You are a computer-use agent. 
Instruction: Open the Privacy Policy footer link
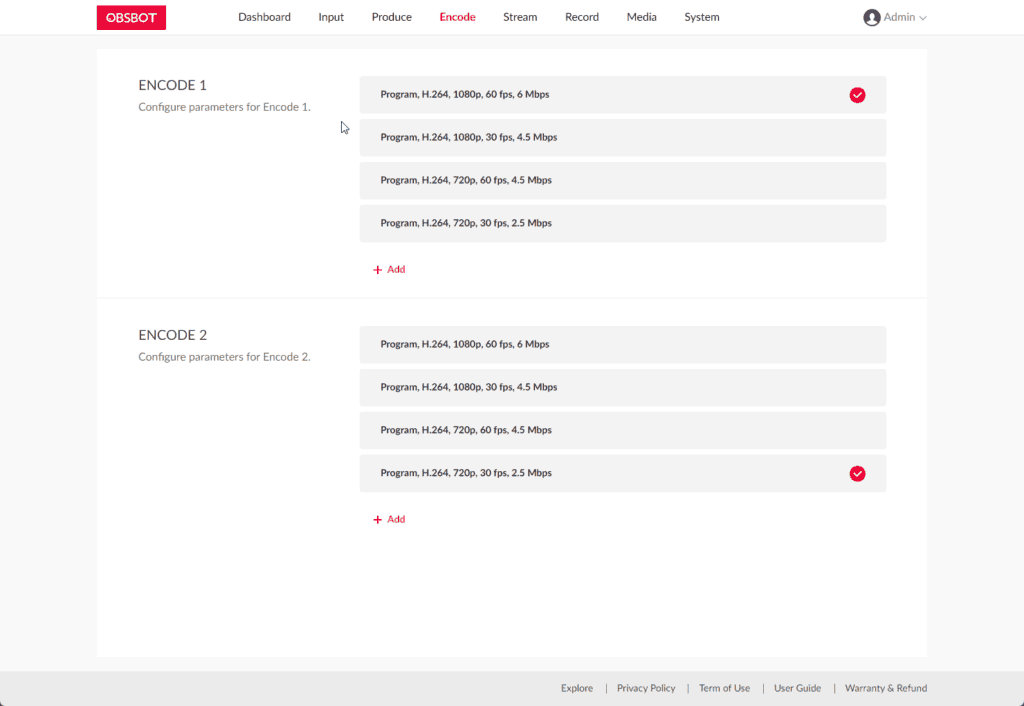(x=646, y=688)
